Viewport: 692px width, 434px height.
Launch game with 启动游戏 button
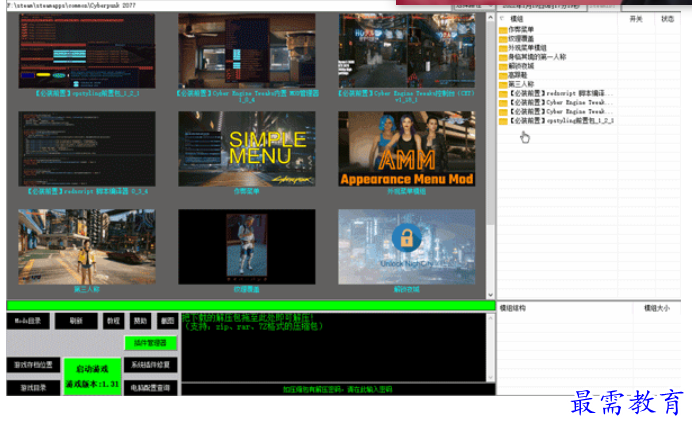coord(92,376)
